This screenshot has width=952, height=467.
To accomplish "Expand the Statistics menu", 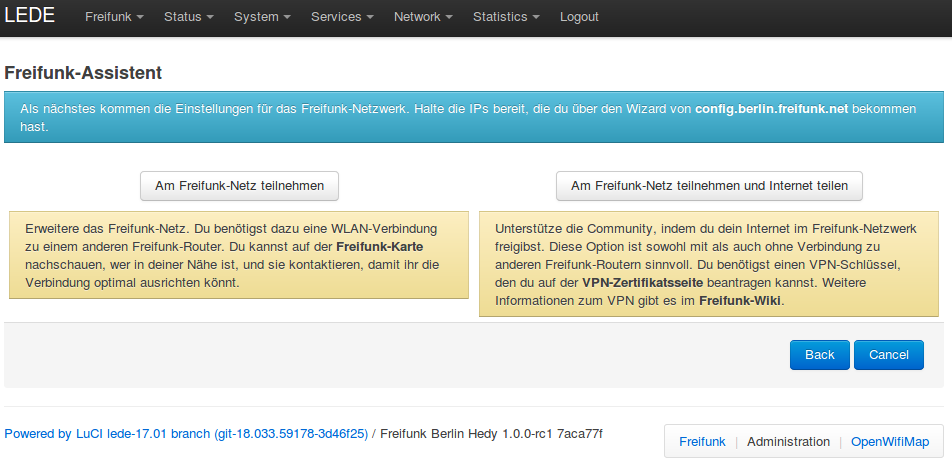I will click(x=506, y=17).
